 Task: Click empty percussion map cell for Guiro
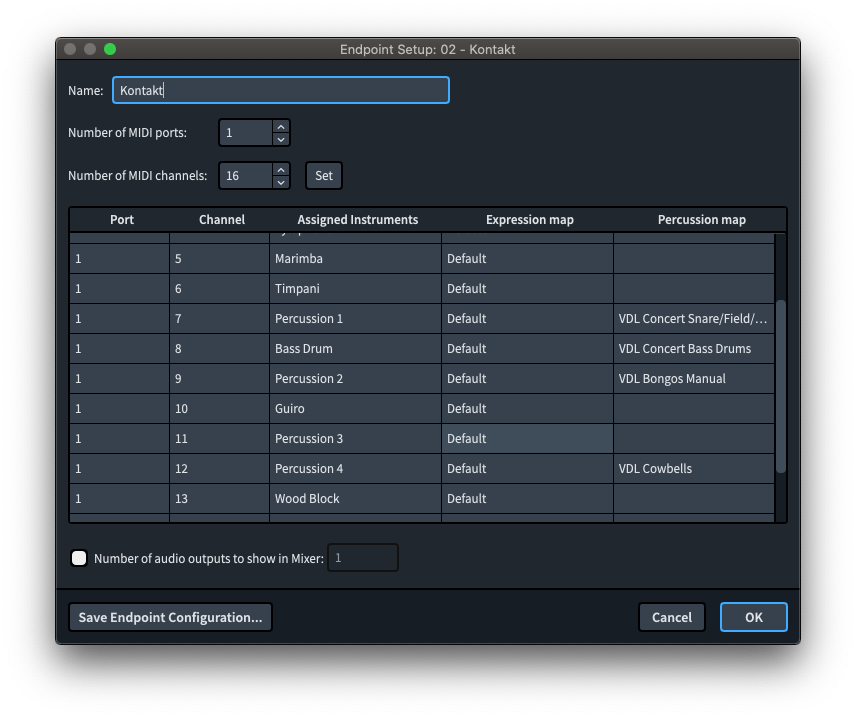694,409
